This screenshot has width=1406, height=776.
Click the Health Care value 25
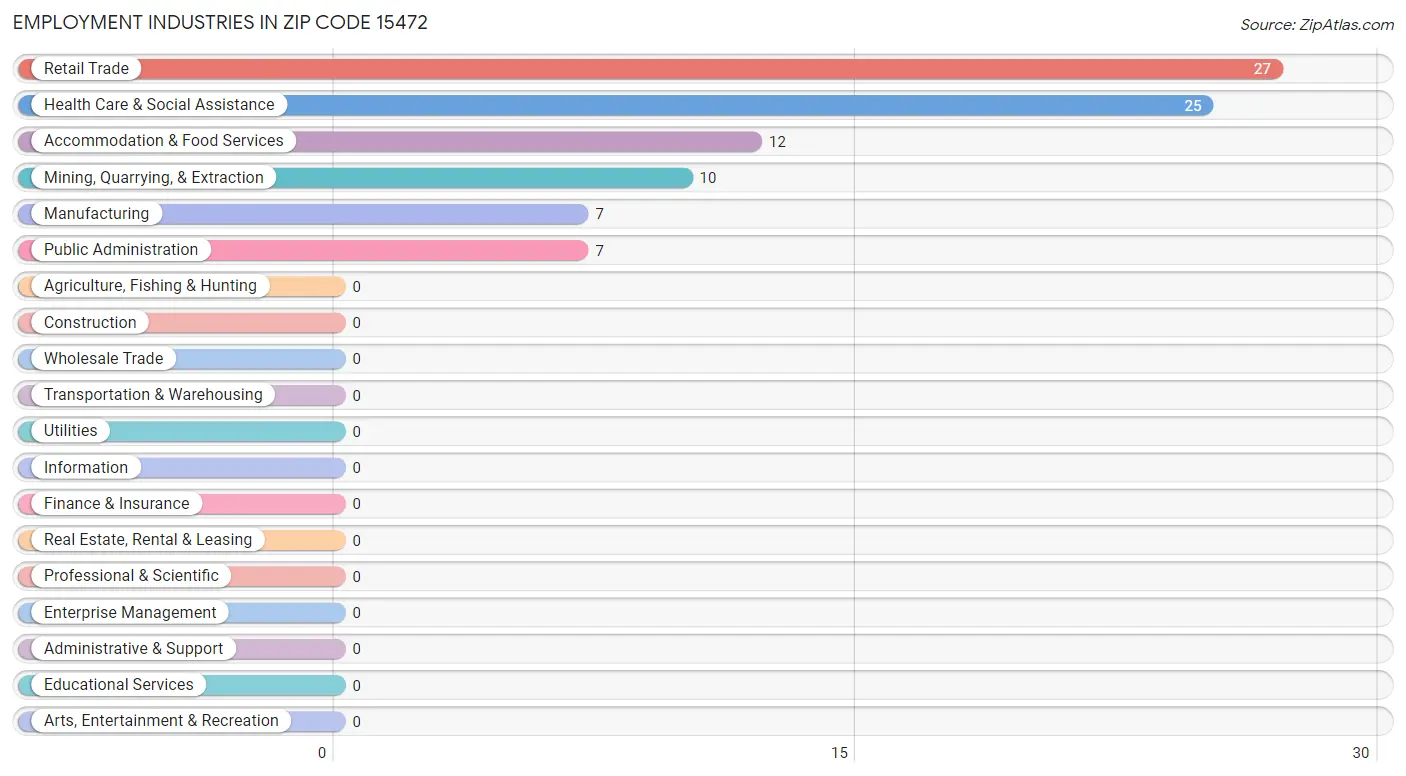click(x=1193, y=105)
